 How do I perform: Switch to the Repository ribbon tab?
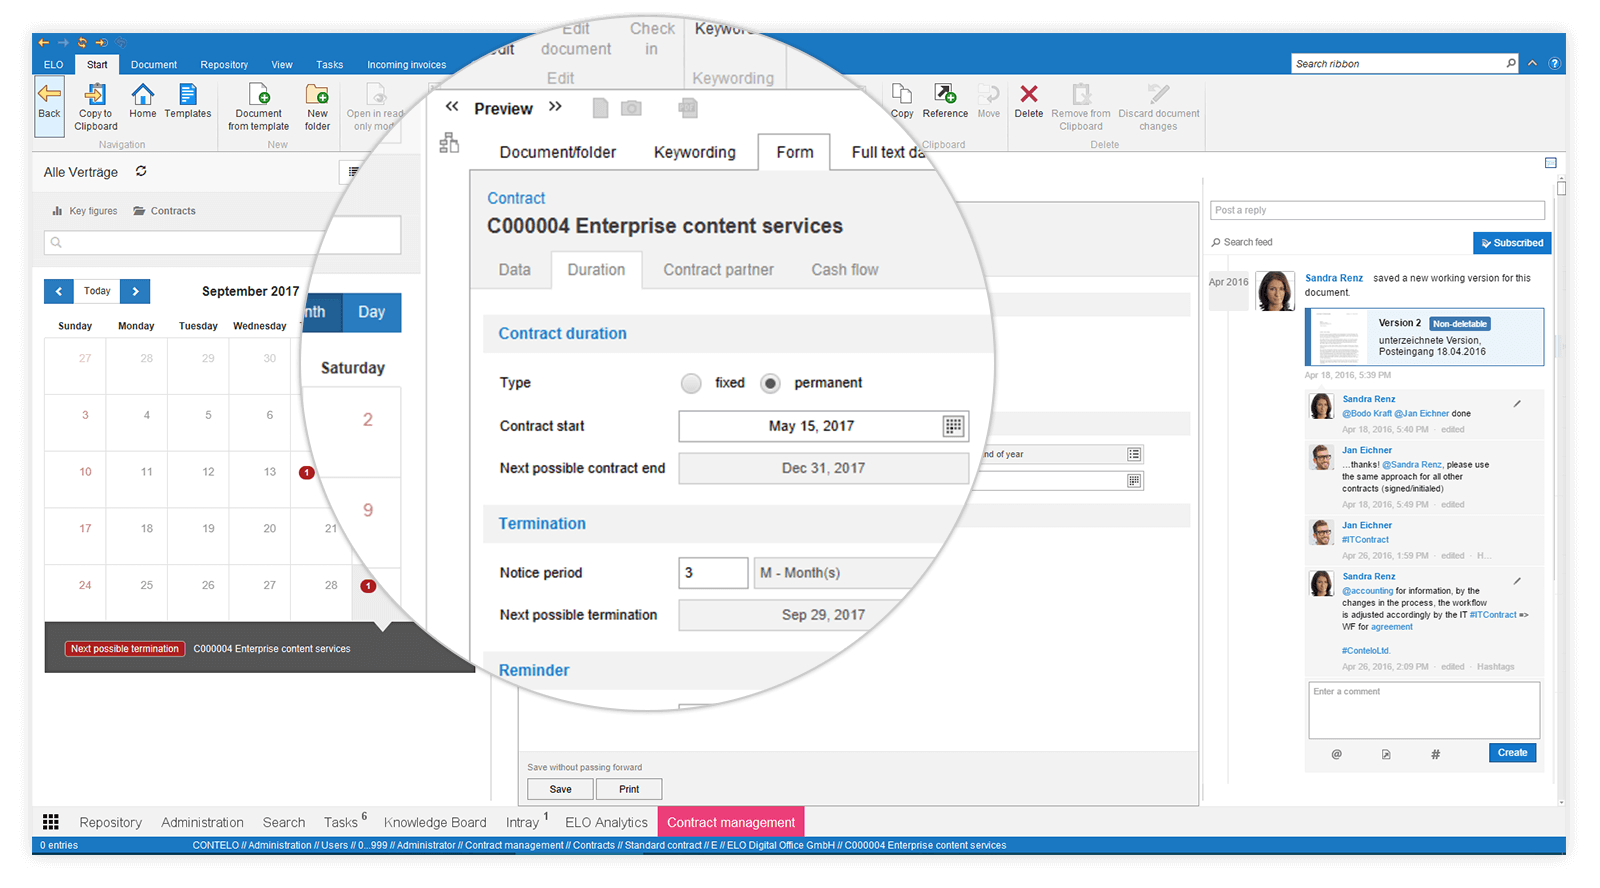pos(224,64)
